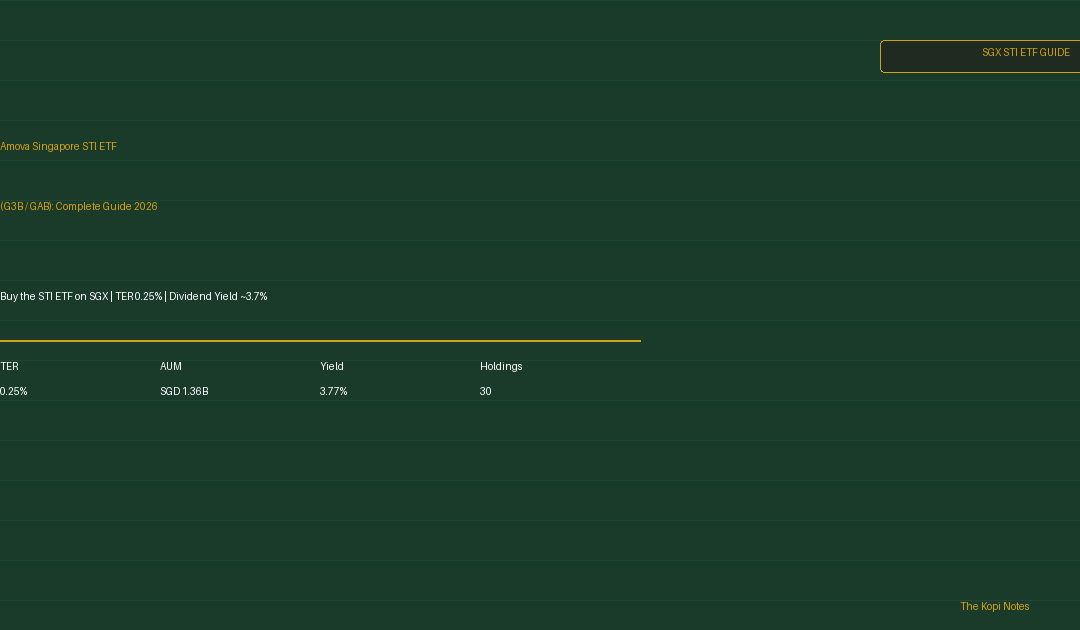Screen dimensions: 1080x630
Task: Open The Kopi Notes footer link
Action: [995, 607]
